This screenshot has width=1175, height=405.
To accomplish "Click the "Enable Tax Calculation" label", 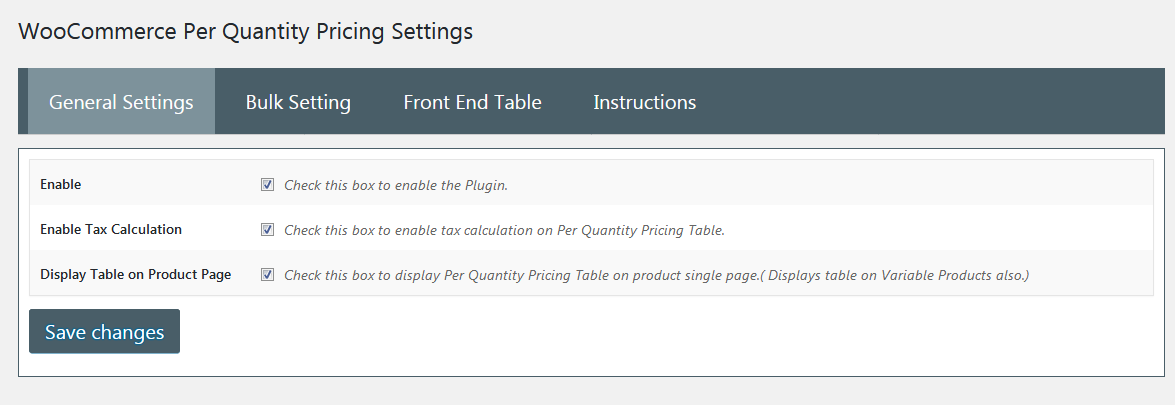I will pyautogui.click(x=111, y=230).
